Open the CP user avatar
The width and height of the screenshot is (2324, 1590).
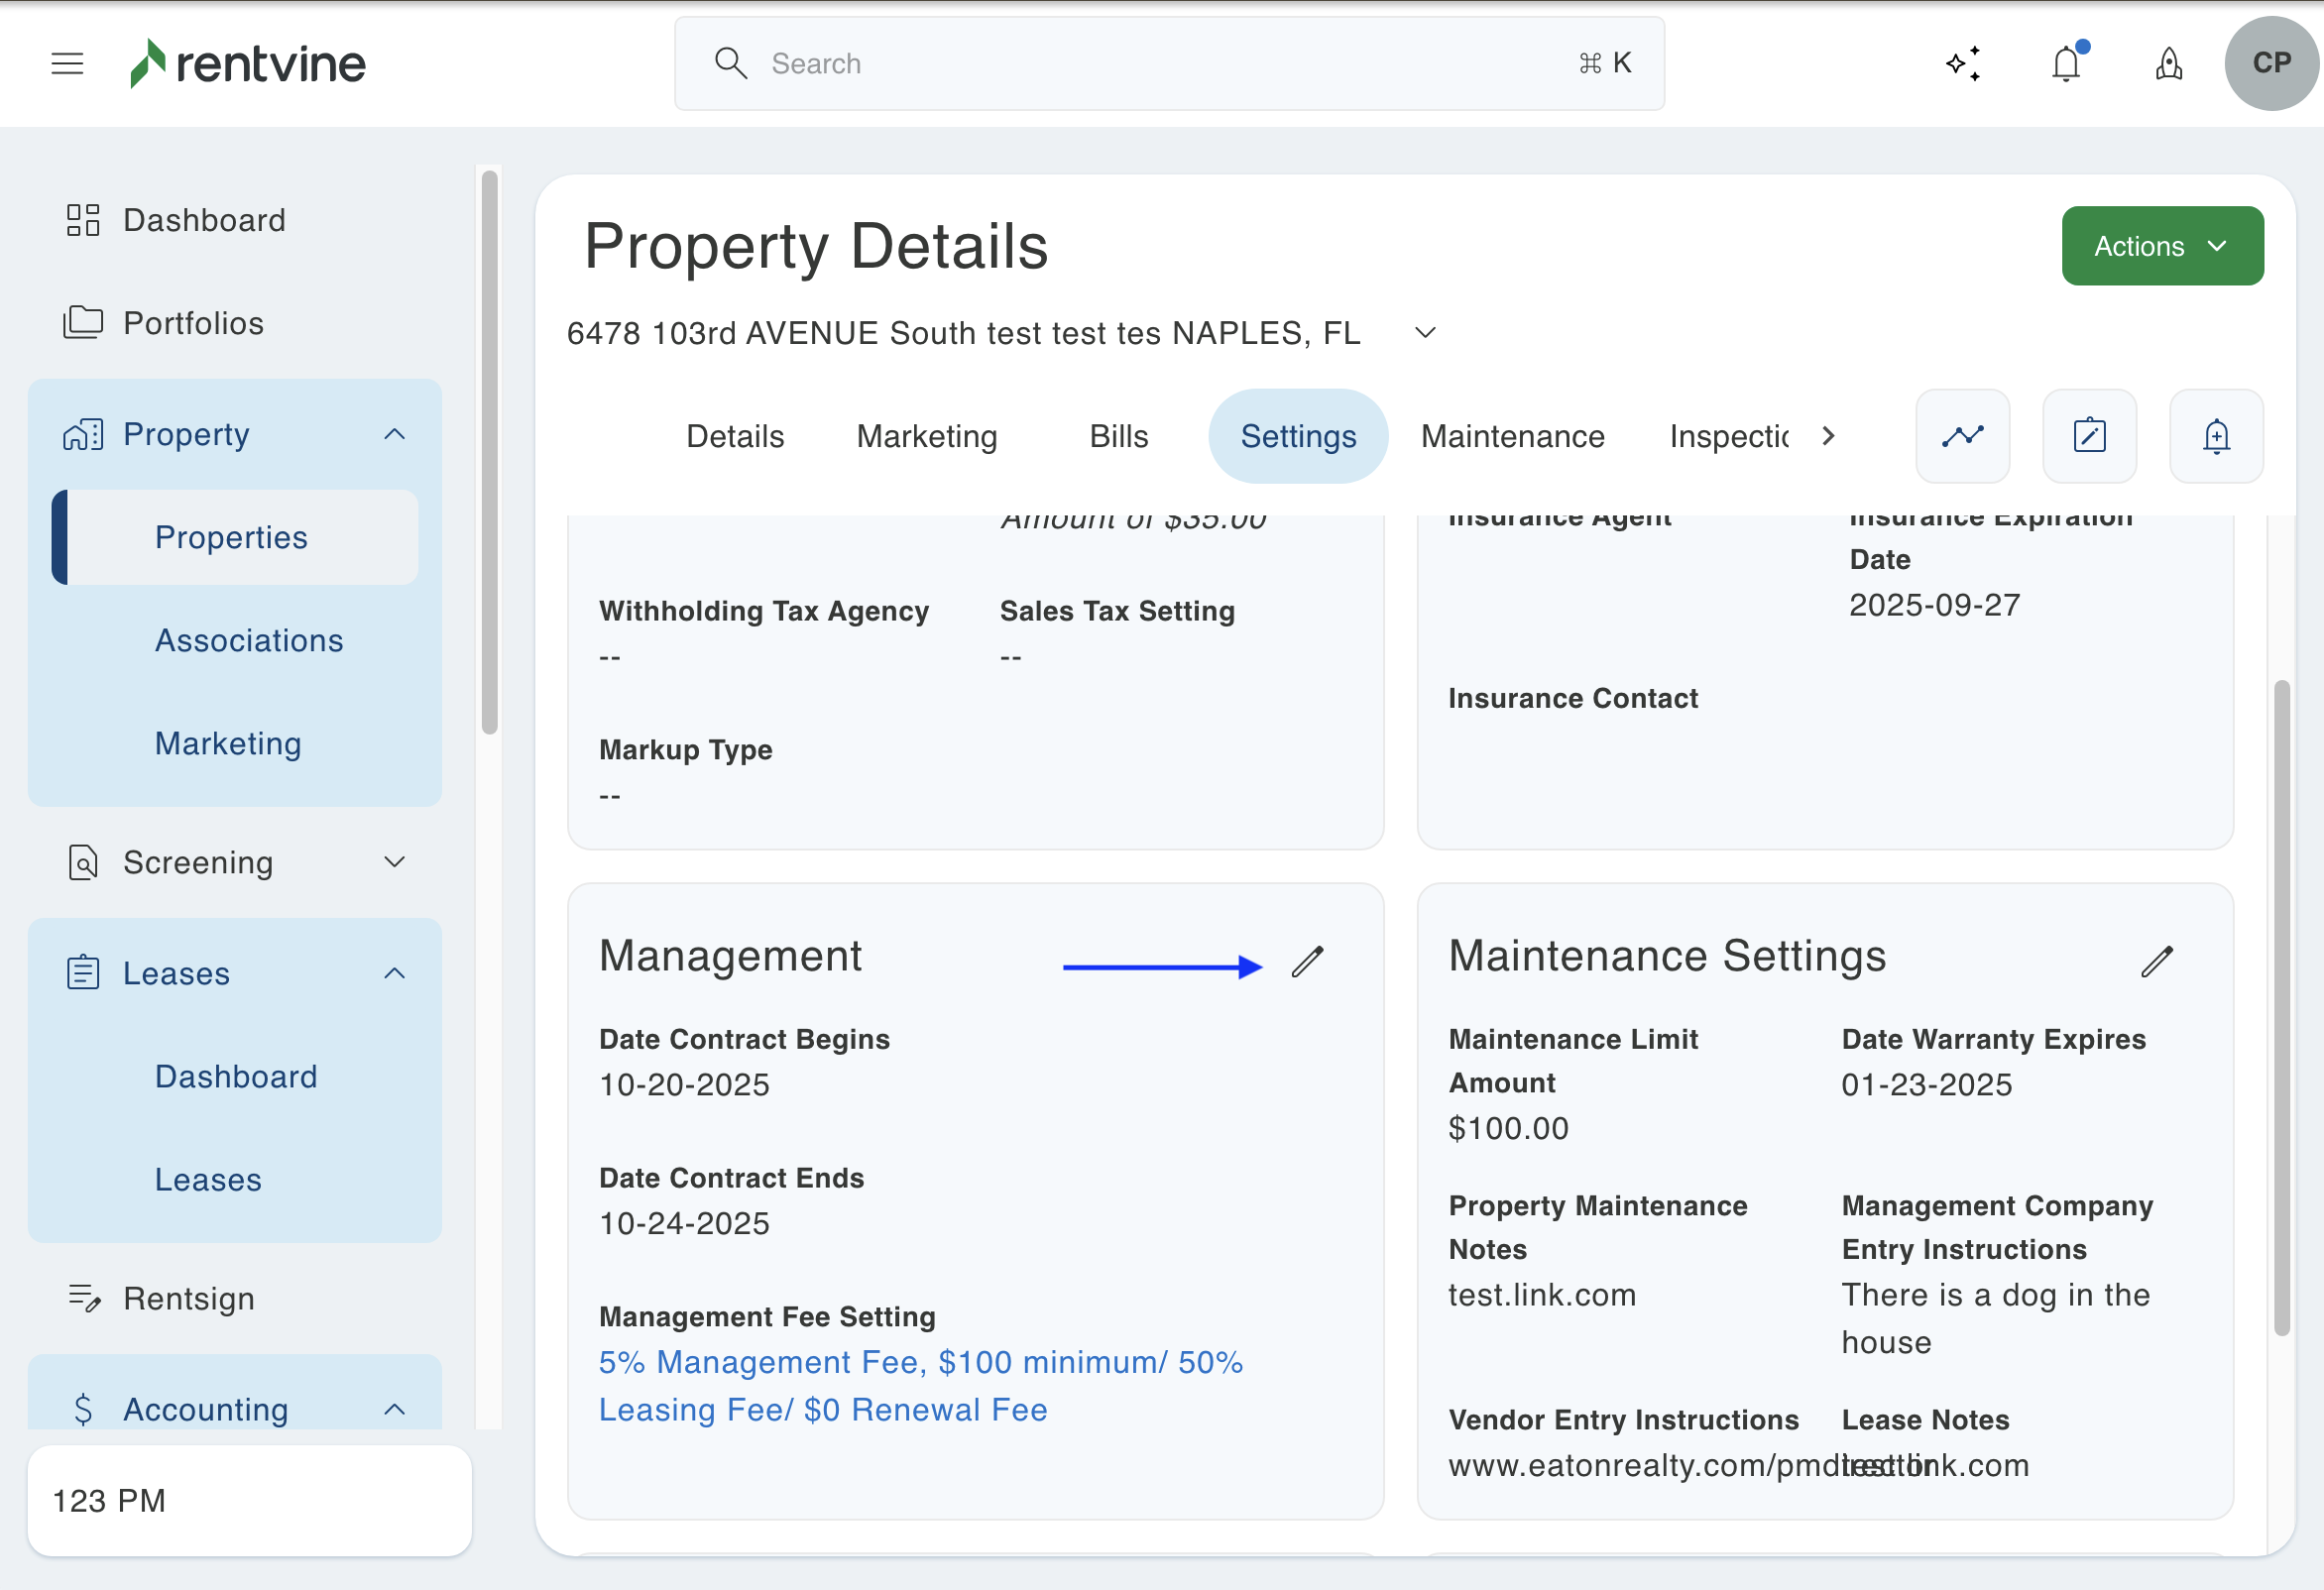(x=2270, y=64)
